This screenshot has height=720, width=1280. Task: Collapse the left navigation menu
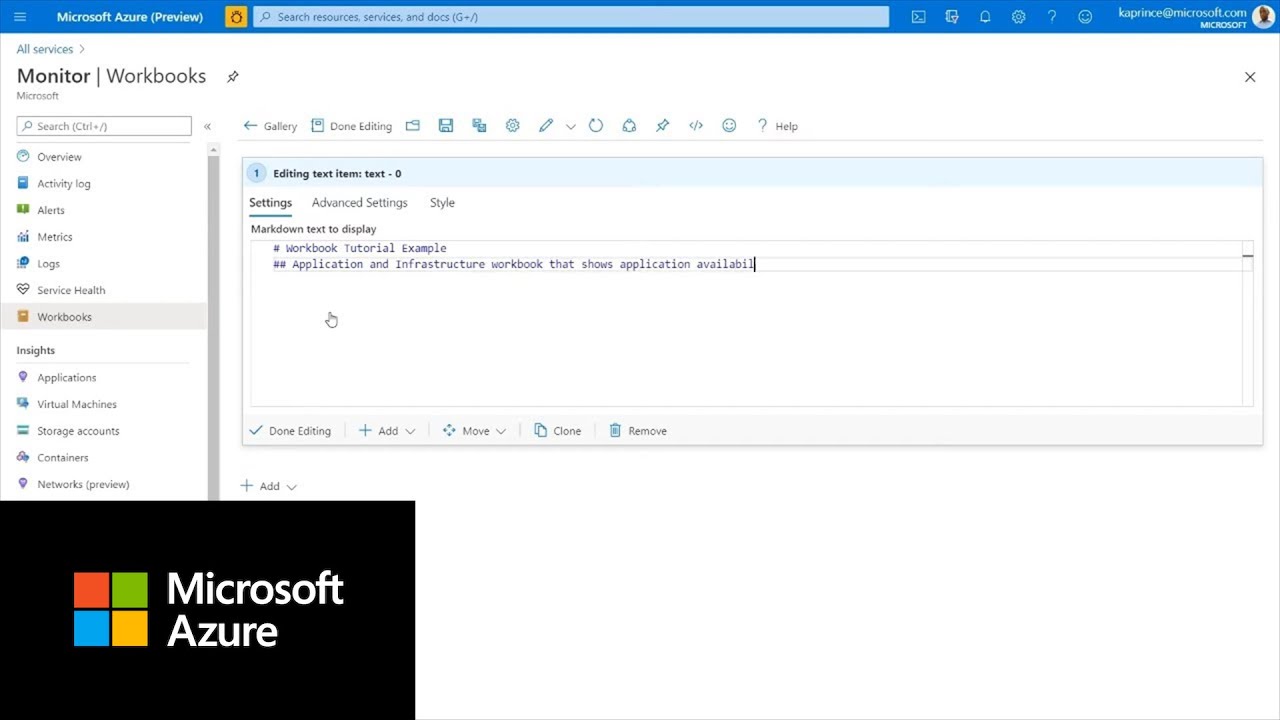tap(207, 126)
